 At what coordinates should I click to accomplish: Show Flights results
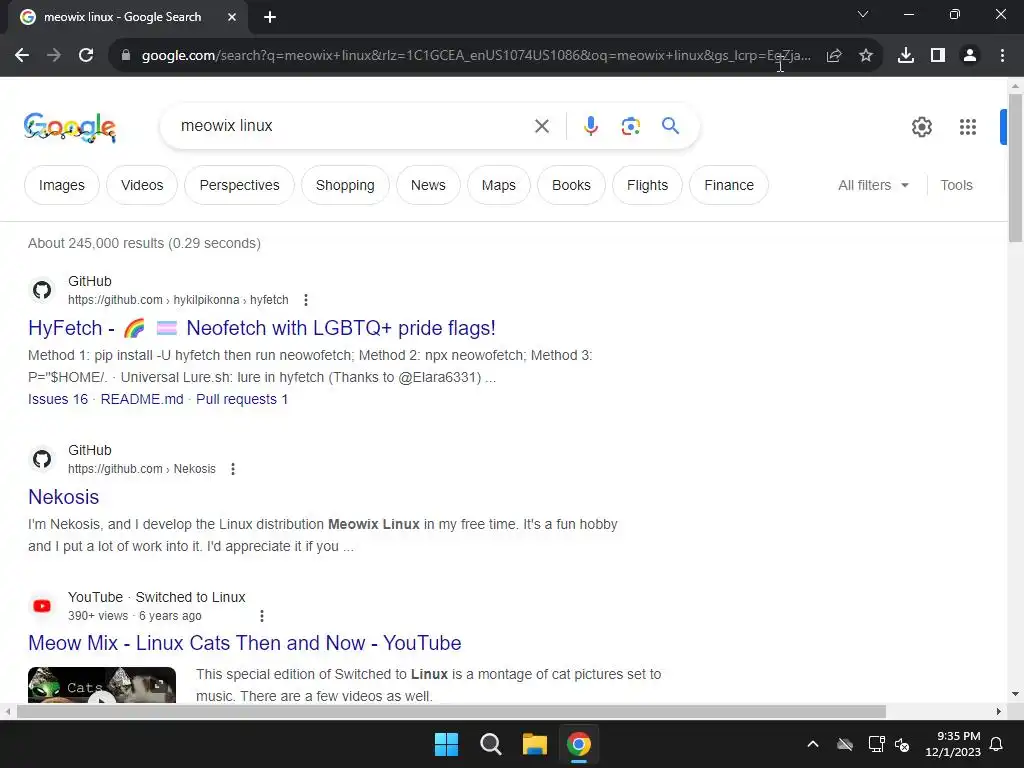tap(648, 185)
